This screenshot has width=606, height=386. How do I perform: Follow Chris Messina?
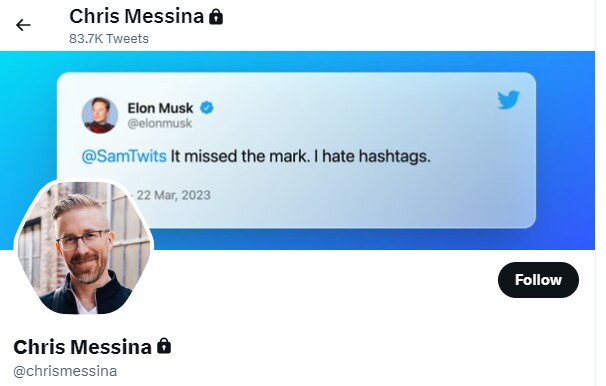pos(538,280)
